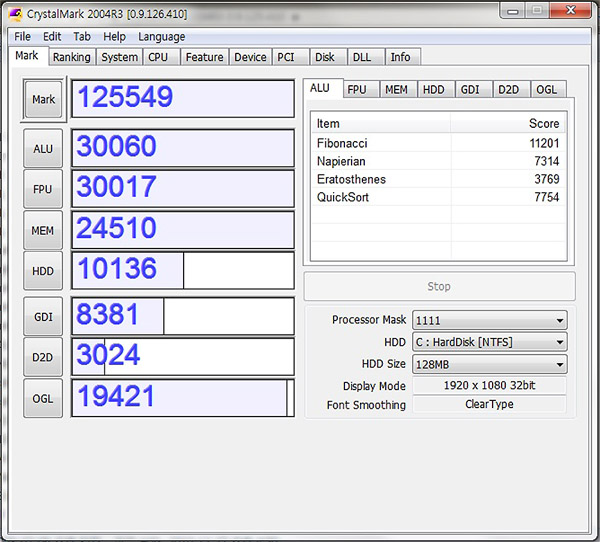Run the FPU benchmark button
The height and width of the screenshot is (542, 600).
click(43, 189)
